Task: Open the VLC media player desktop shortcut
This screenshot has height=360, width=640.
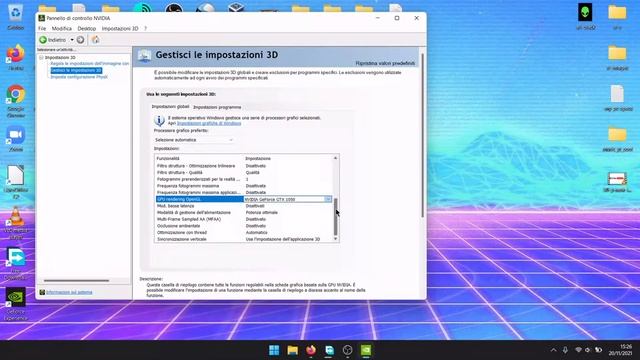Action: click(16, 223)
